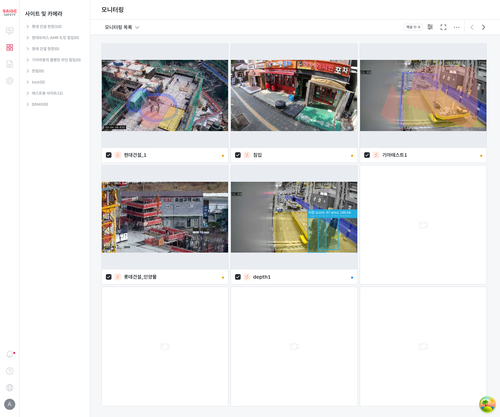Uncheck the 침입 camera checkbox
Image resolution: width=500 pixels, height=417 pixels.
coord(238,155)
